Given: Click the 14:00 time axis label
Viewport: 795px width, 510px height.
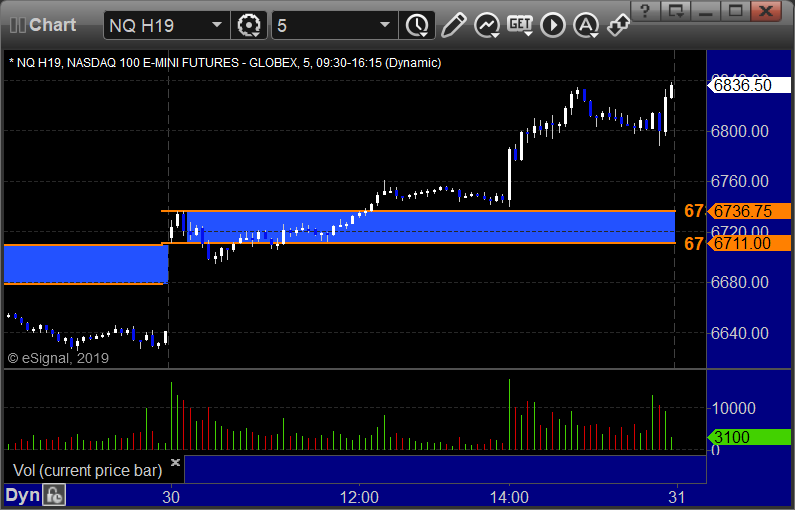Looking at the screenshot, I should pyautogui.click(x=509, y=497).
